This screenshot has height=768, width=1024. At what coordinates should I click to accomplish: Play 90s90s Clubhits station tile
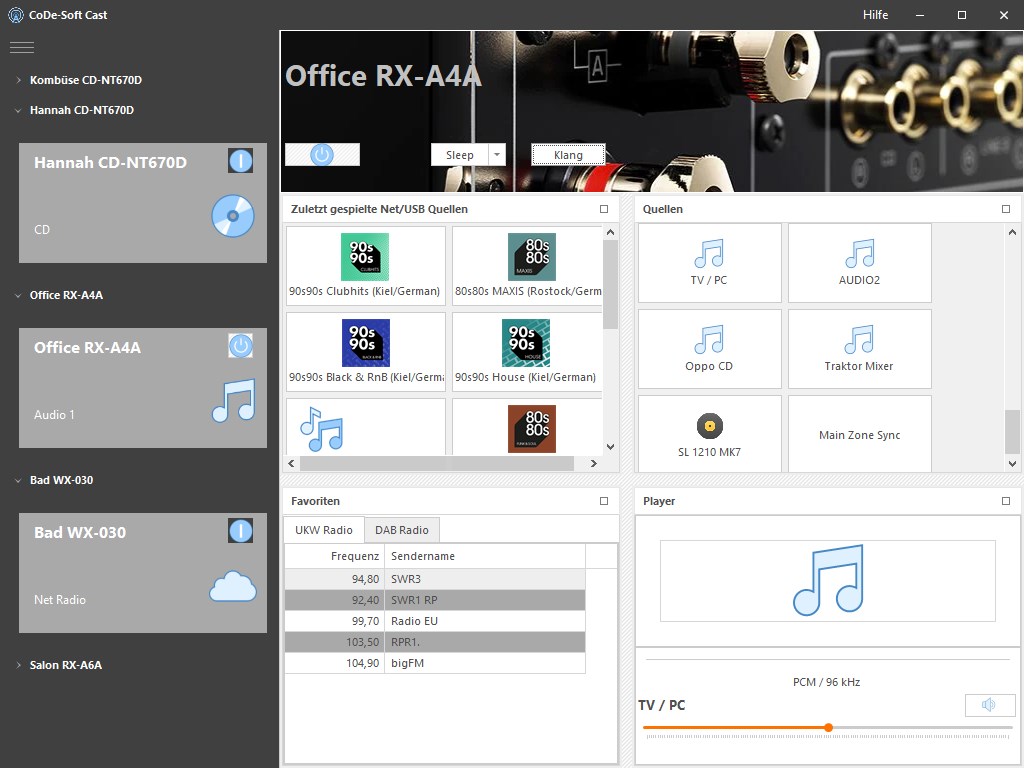[x=366, y=266]
